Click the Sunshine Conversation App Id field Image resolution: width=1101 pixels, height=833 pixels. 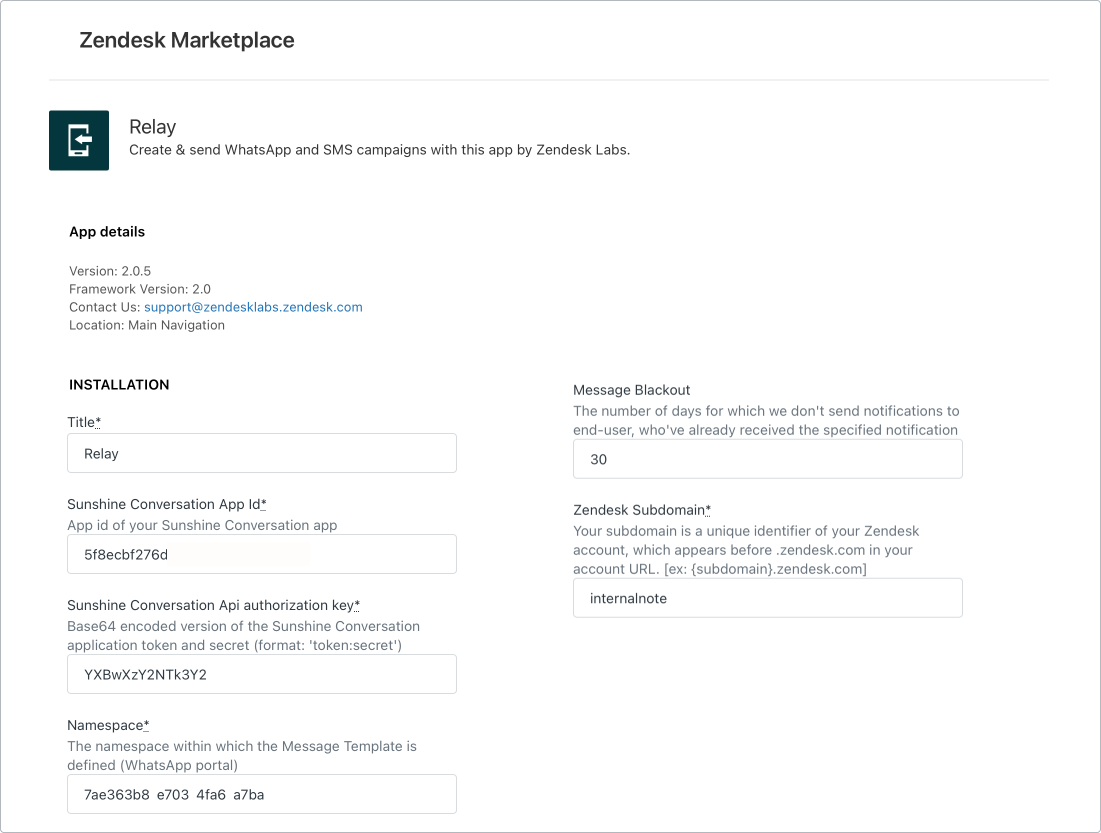pos(262,554)
